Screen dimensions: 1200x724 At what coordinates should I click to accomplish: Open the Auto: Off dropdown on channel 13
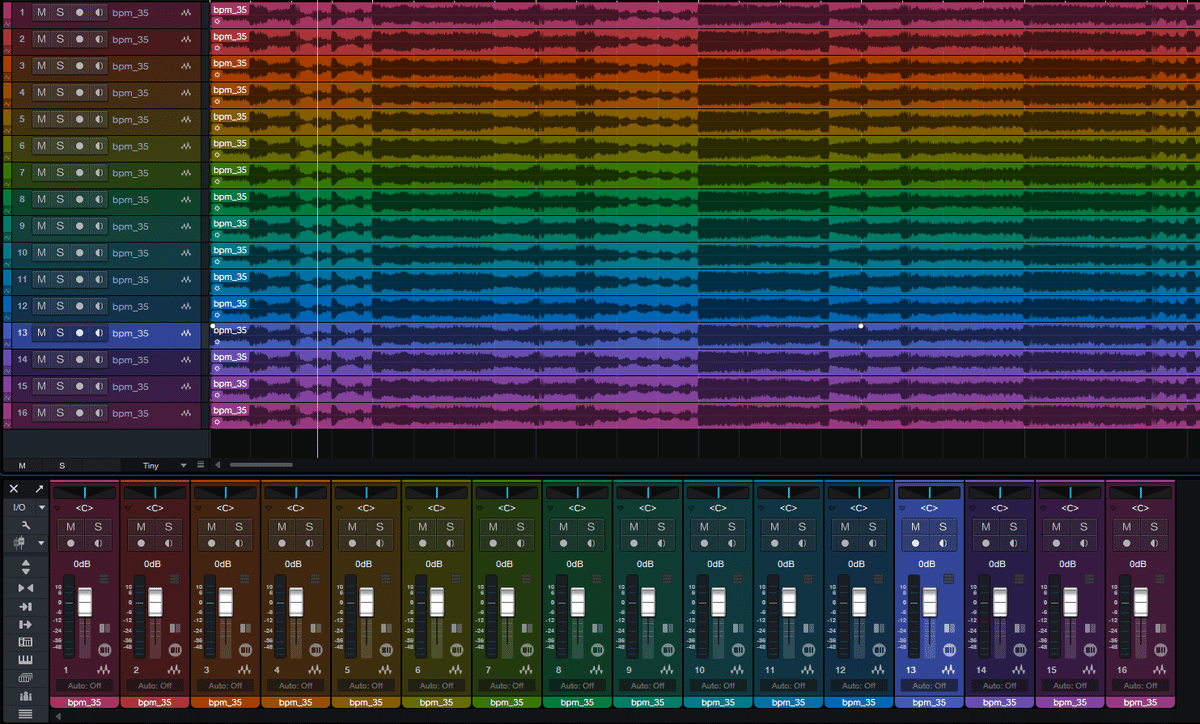pyautogui.click(x=929, y=686)
